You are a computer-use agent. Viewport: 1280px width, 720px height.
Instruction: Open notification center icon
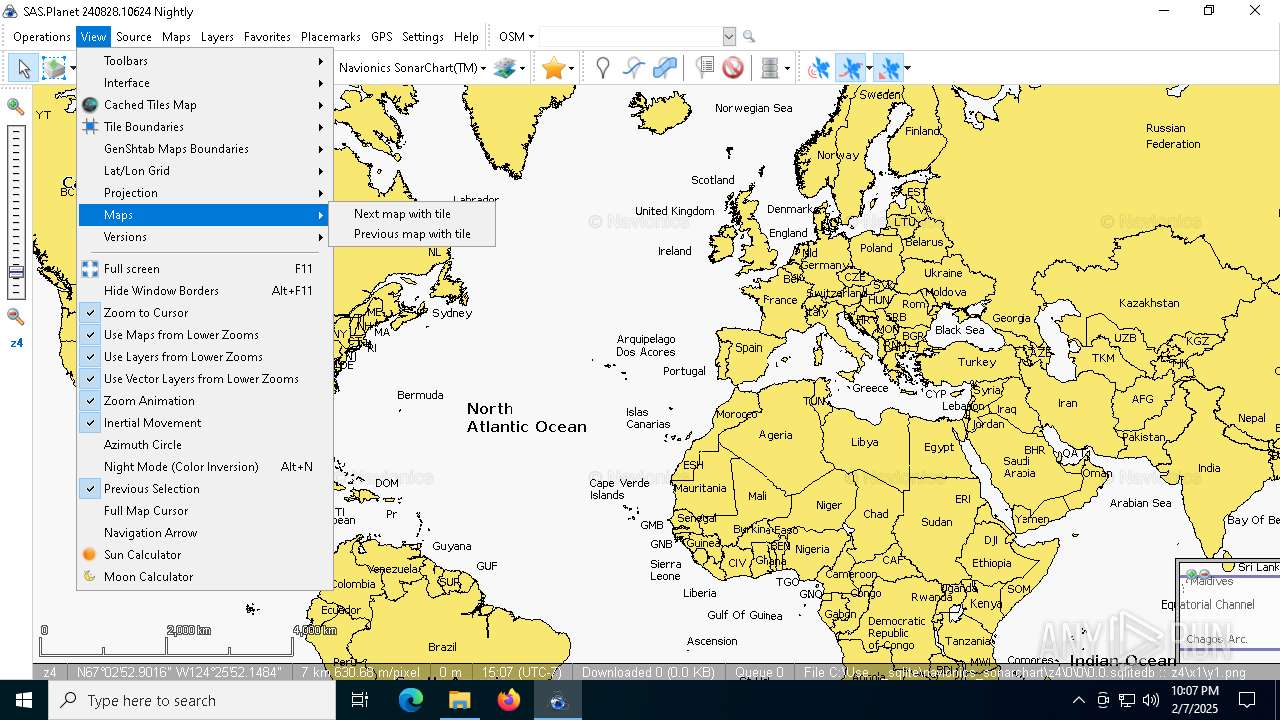(x=1247, y=700)
